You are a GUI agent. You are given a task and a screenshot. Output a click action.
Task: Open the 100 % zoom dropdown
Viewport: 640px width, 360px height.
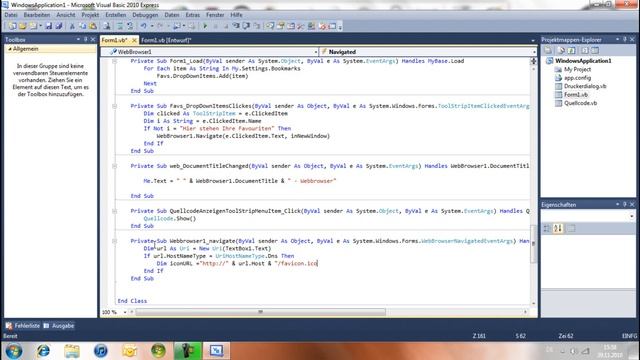tap(124, 312)
